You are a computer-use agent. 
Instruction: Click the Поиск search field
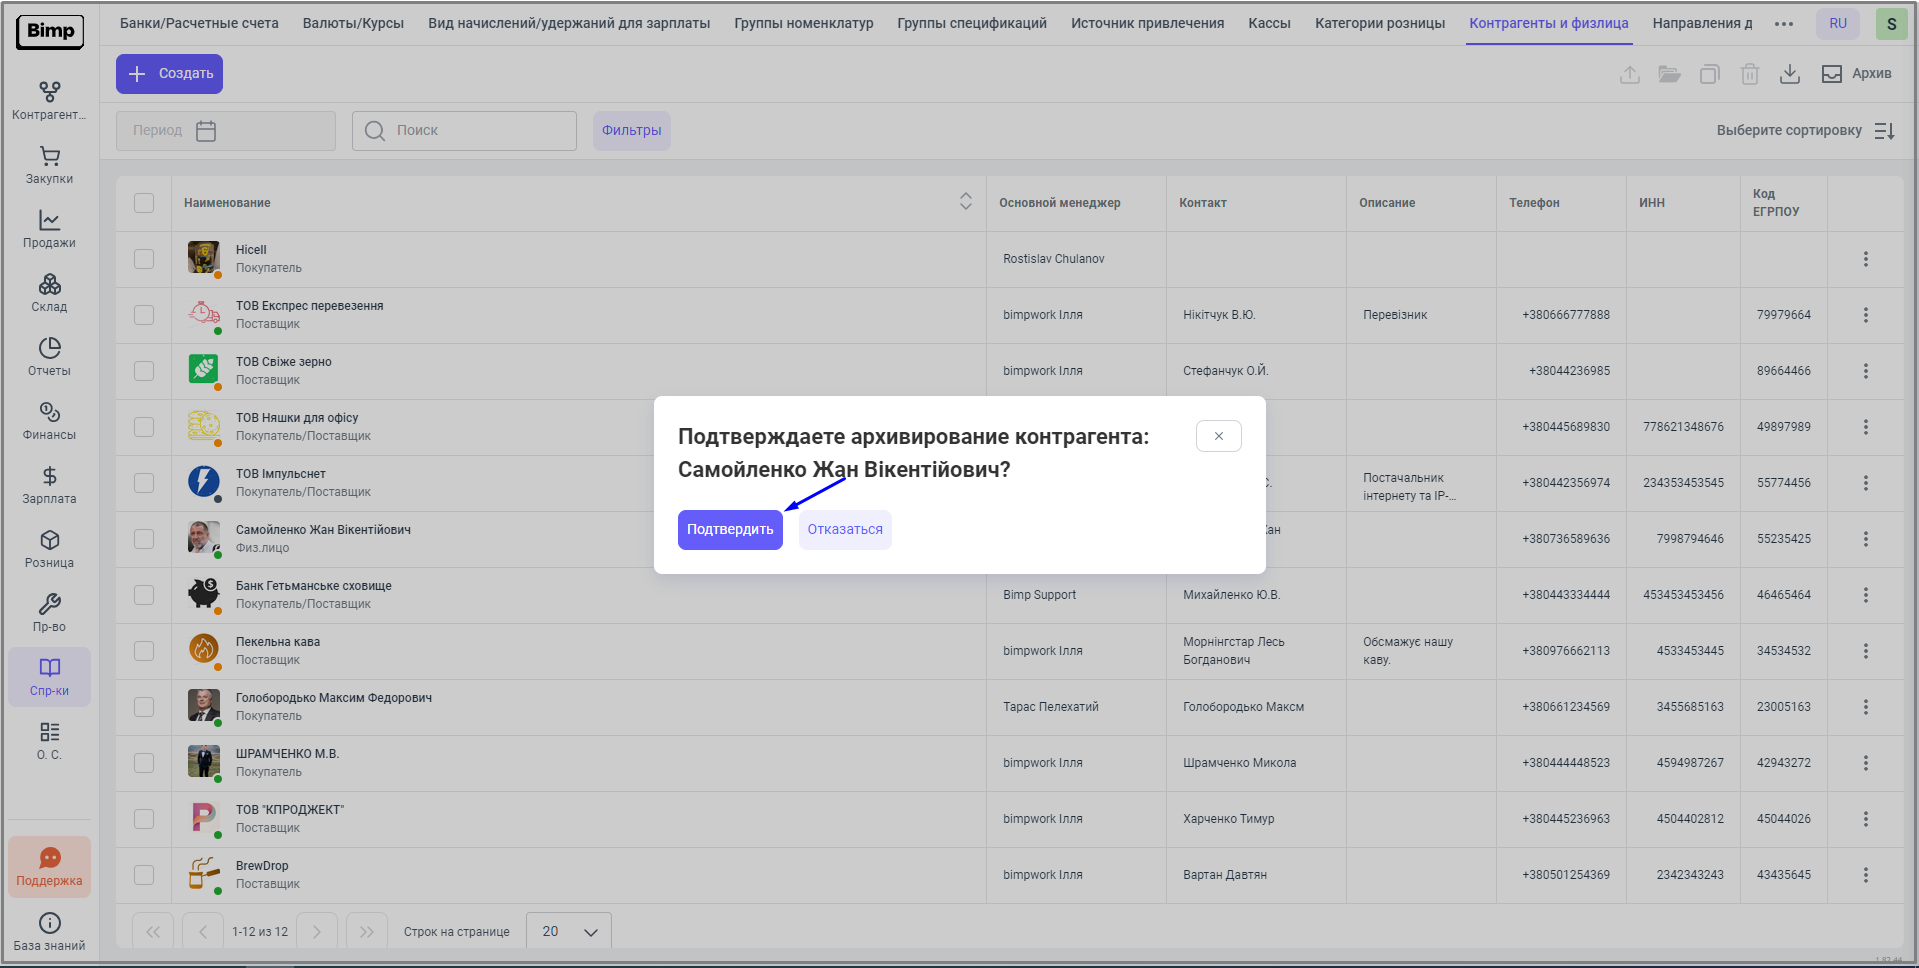point(465,131)
